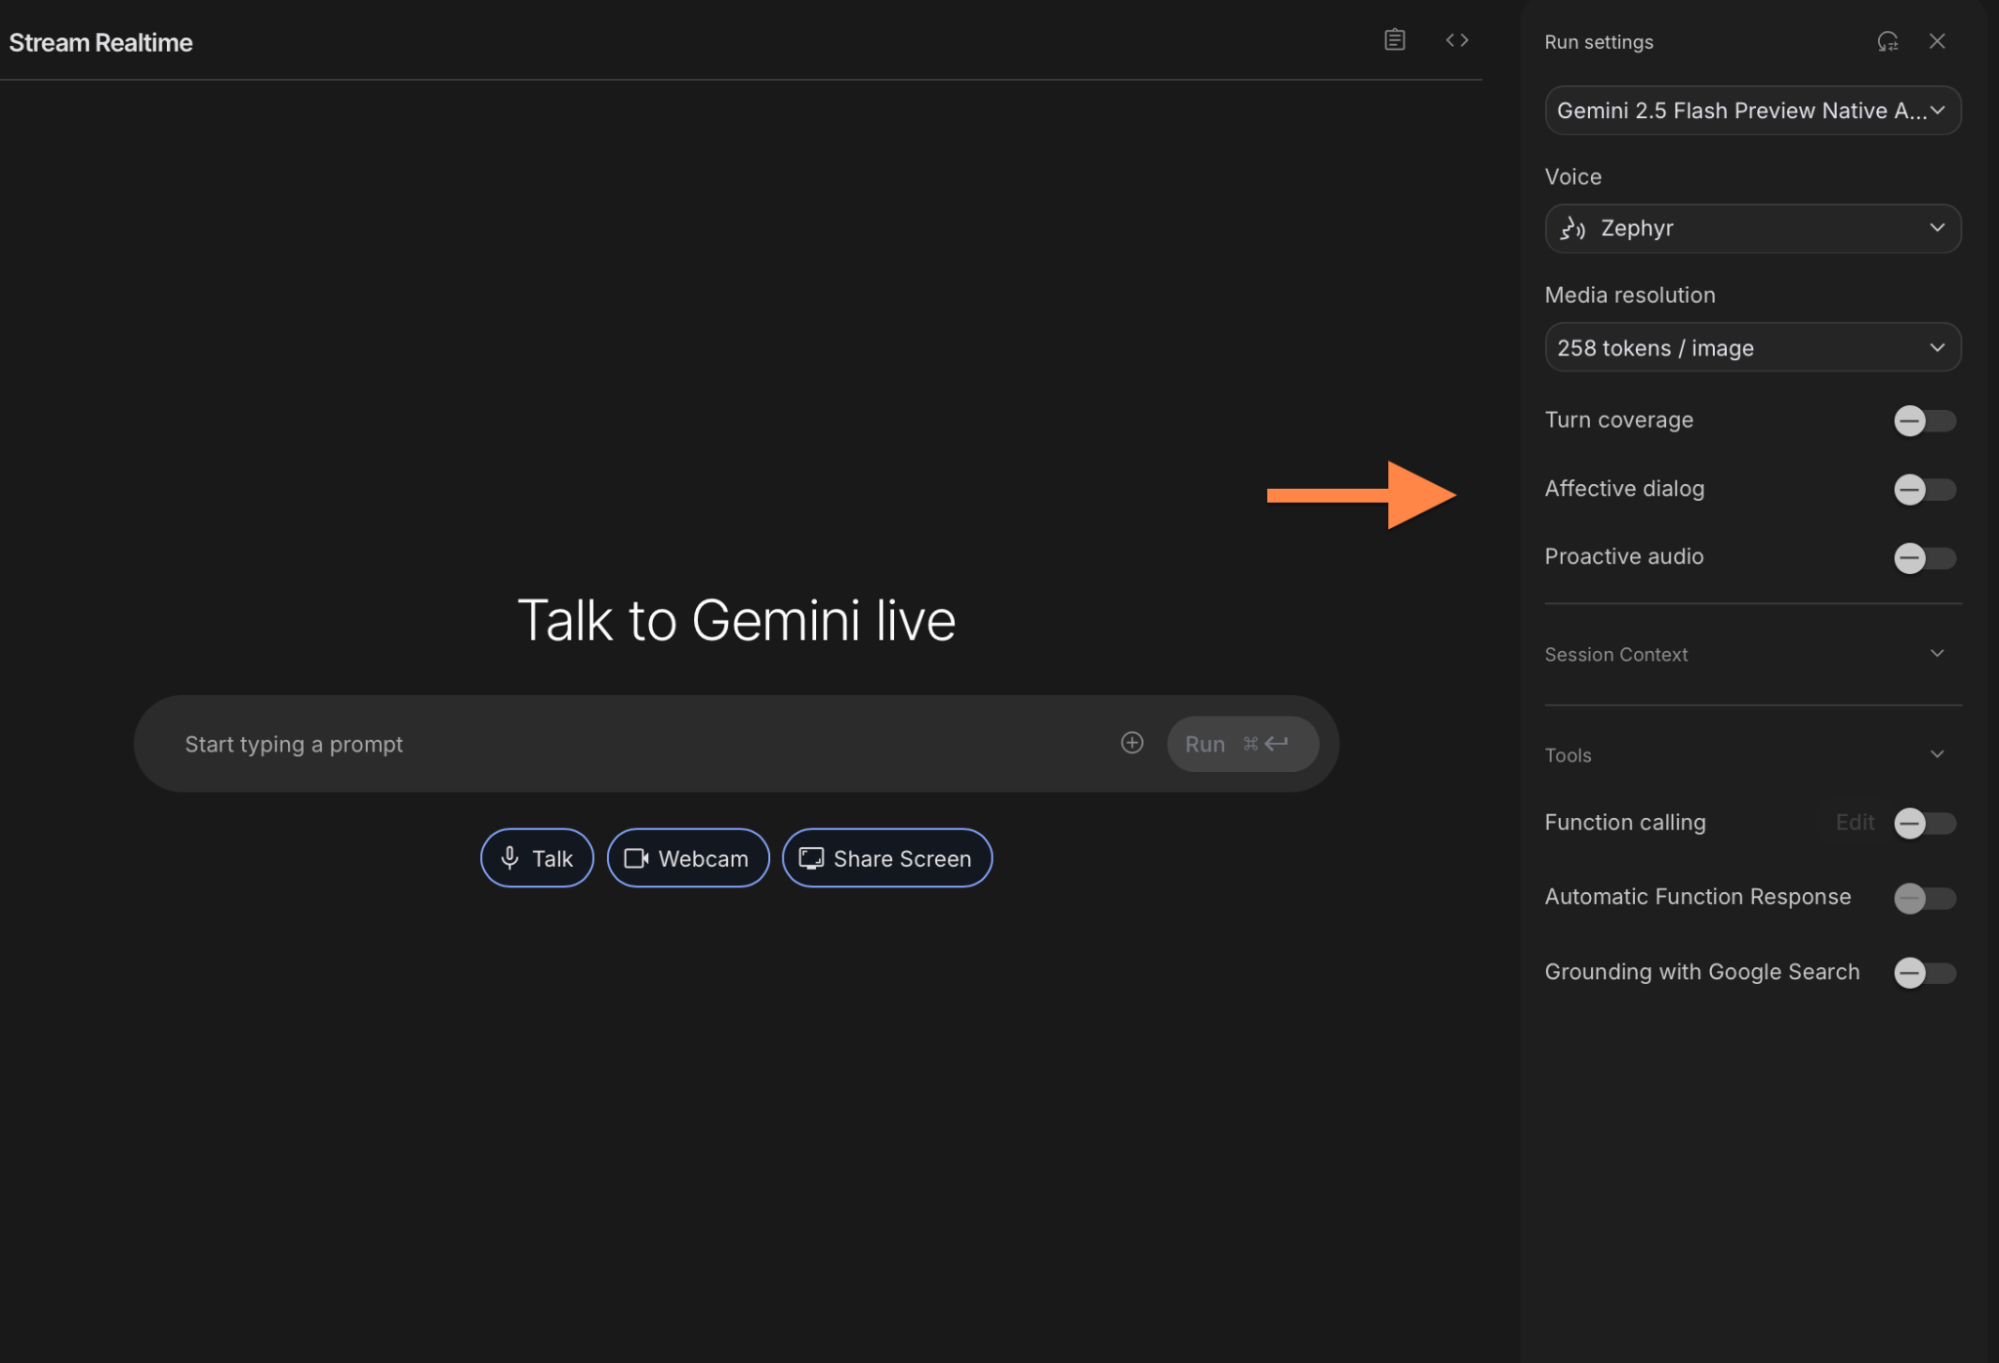Click the camera icon in Webcam
The image size is (1999, 1363).
[636, 859]
